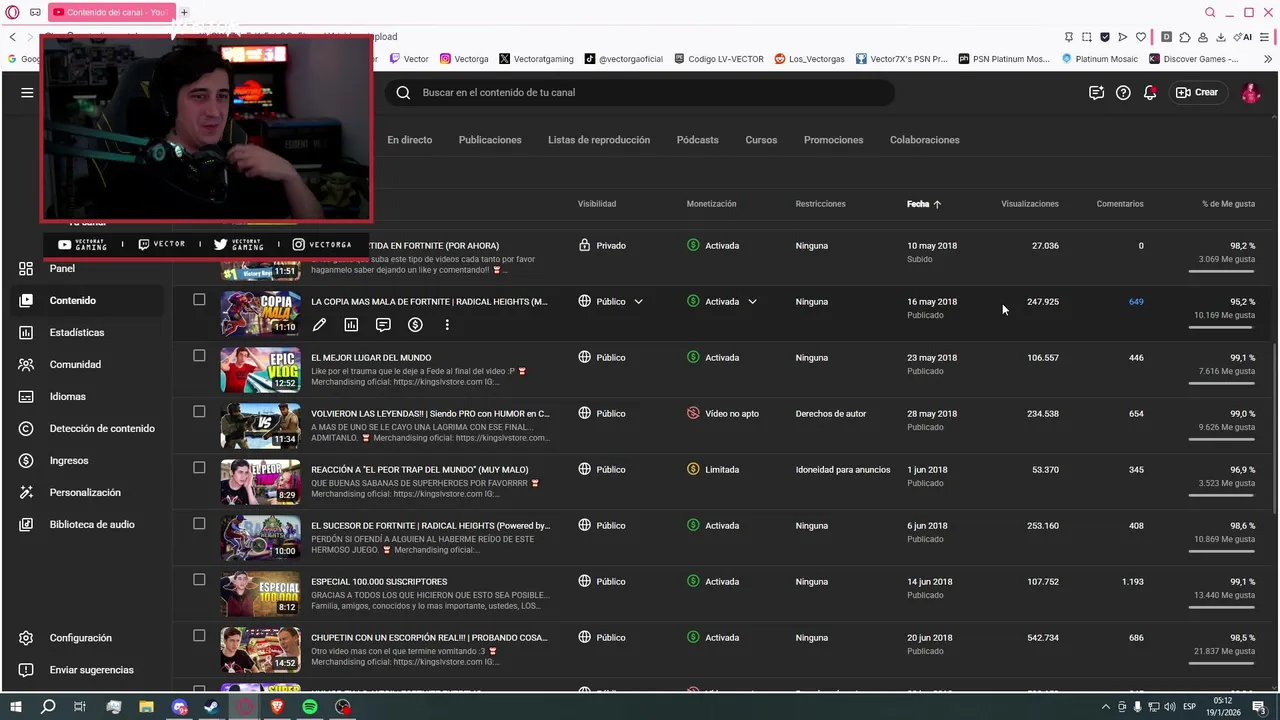Switch to Promociones tab
This screenshot has height=720, width=1280.
(x=833, y=140)
